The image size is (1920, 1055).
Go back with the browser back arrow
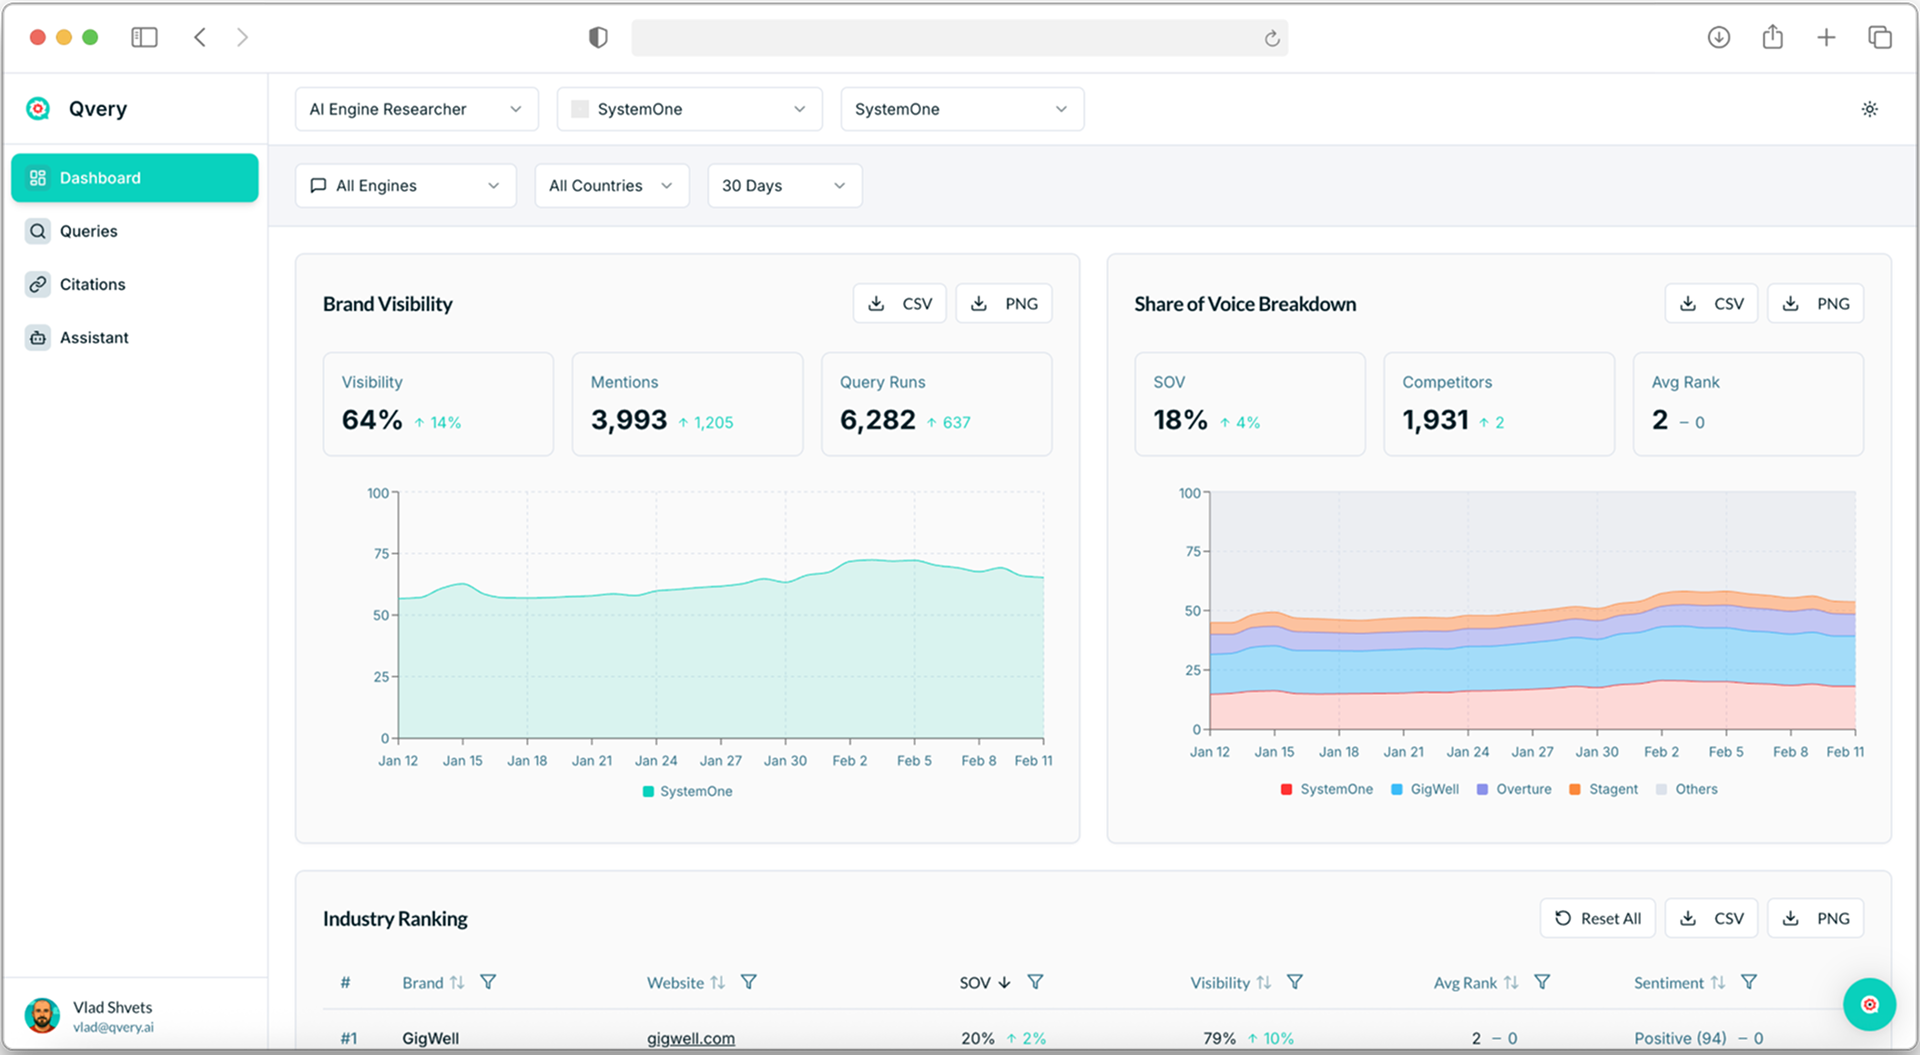tap(200, 38)
